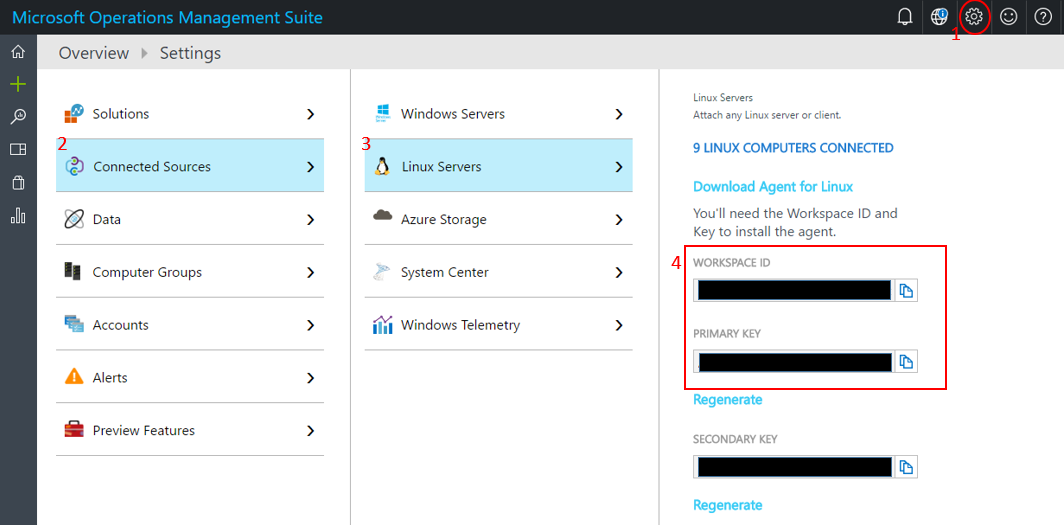This screenshot has height=525, width=1064.
Task: Click the System Center icon
Action: pyautogui.click(x=382, y=272)
